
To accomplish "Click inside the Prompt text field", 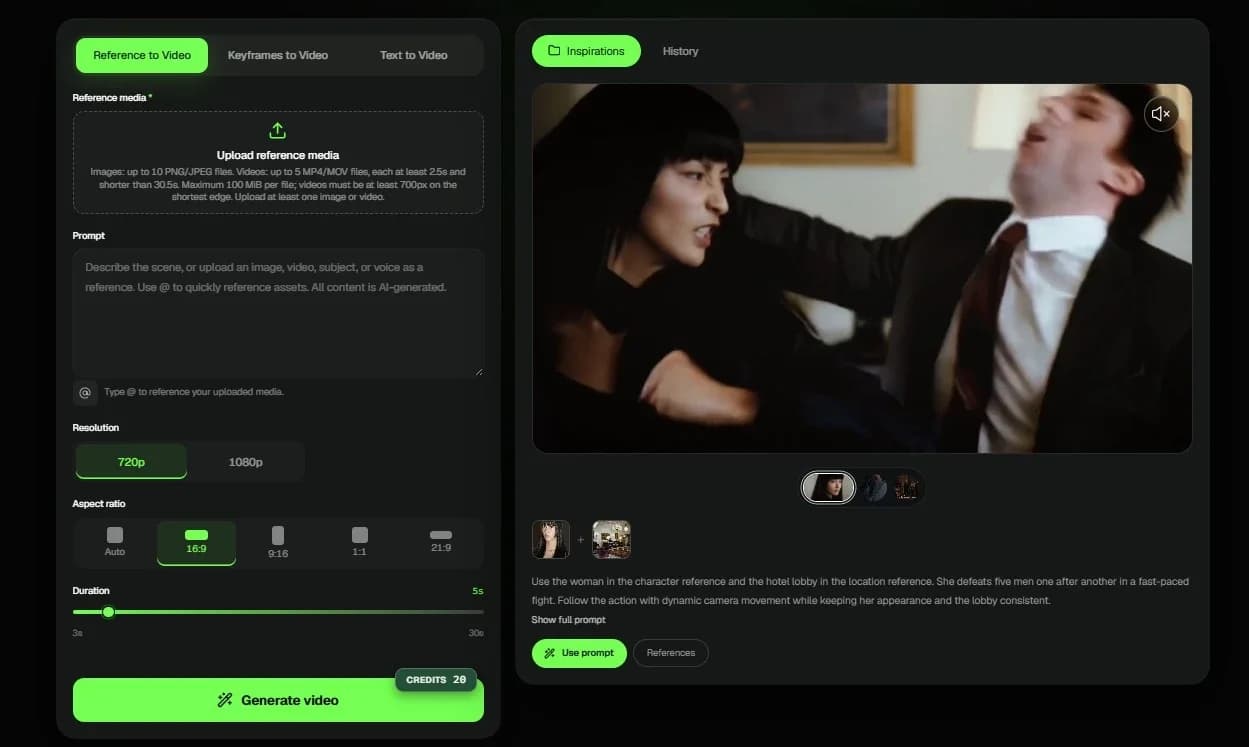I will tap(278, 313).
